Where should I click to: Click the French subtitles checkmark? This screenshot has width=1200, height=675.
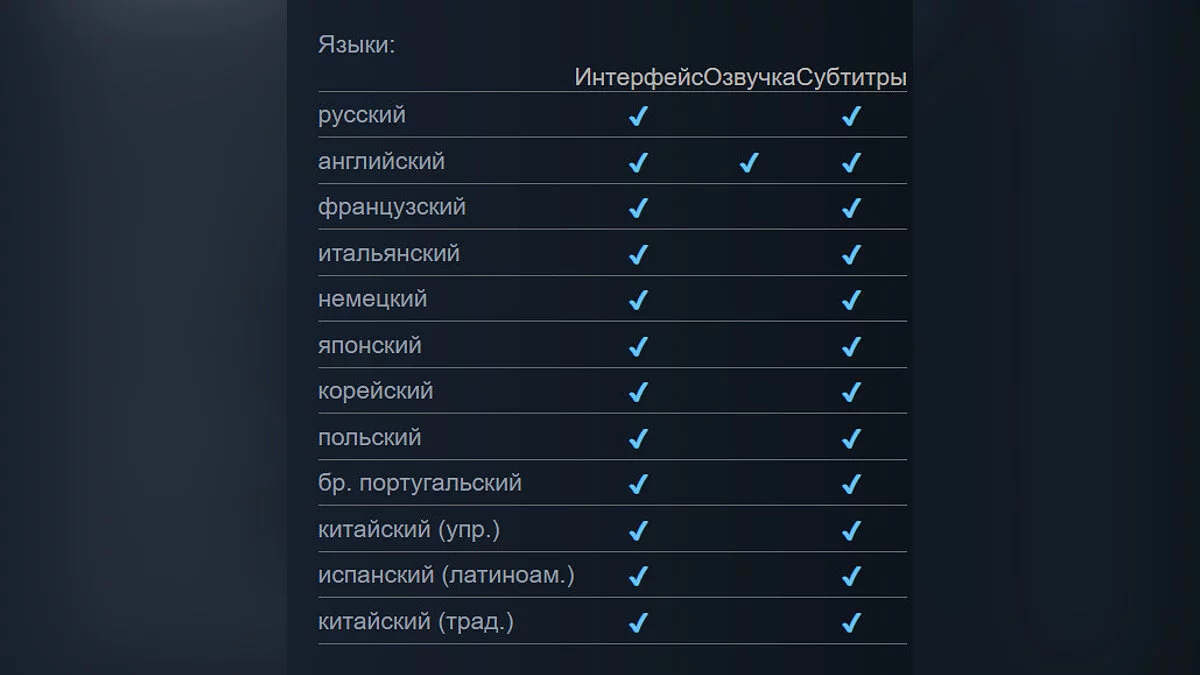[x=851, y=209]
